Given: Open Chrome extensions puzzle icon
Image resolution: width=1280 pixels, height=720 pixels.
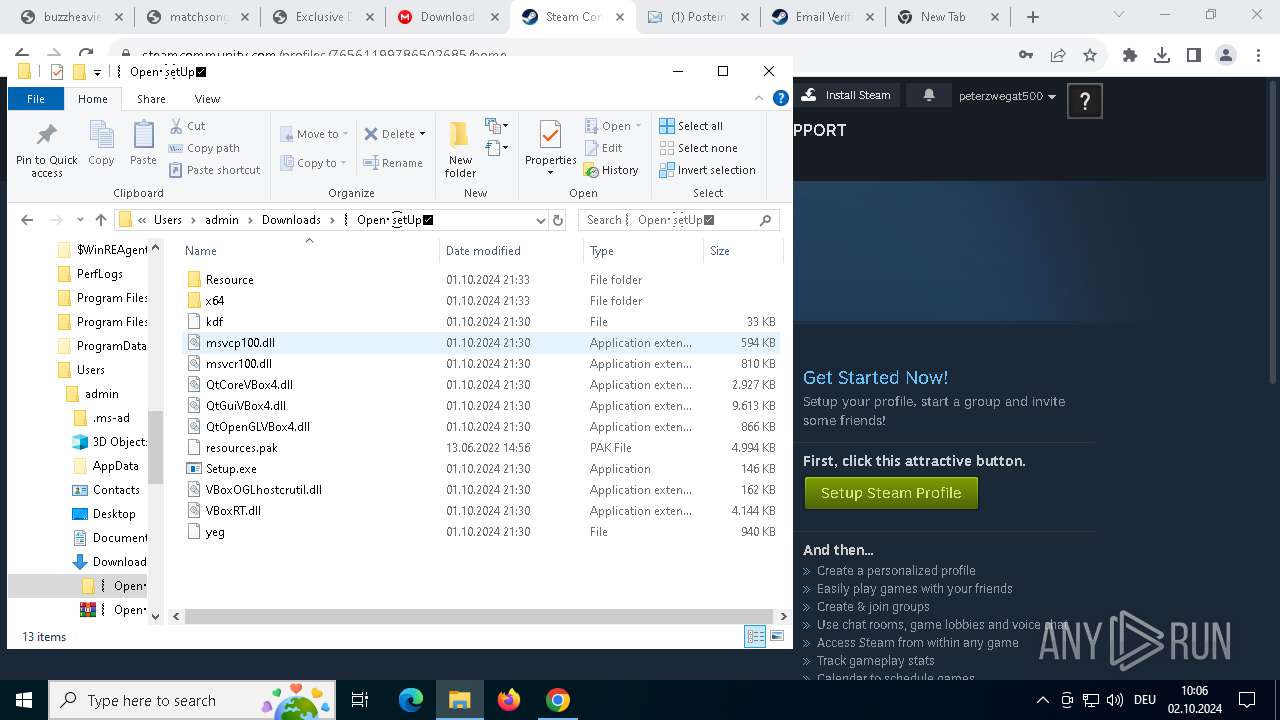Looking at the screenshot, I should [x=1130, y=56].
